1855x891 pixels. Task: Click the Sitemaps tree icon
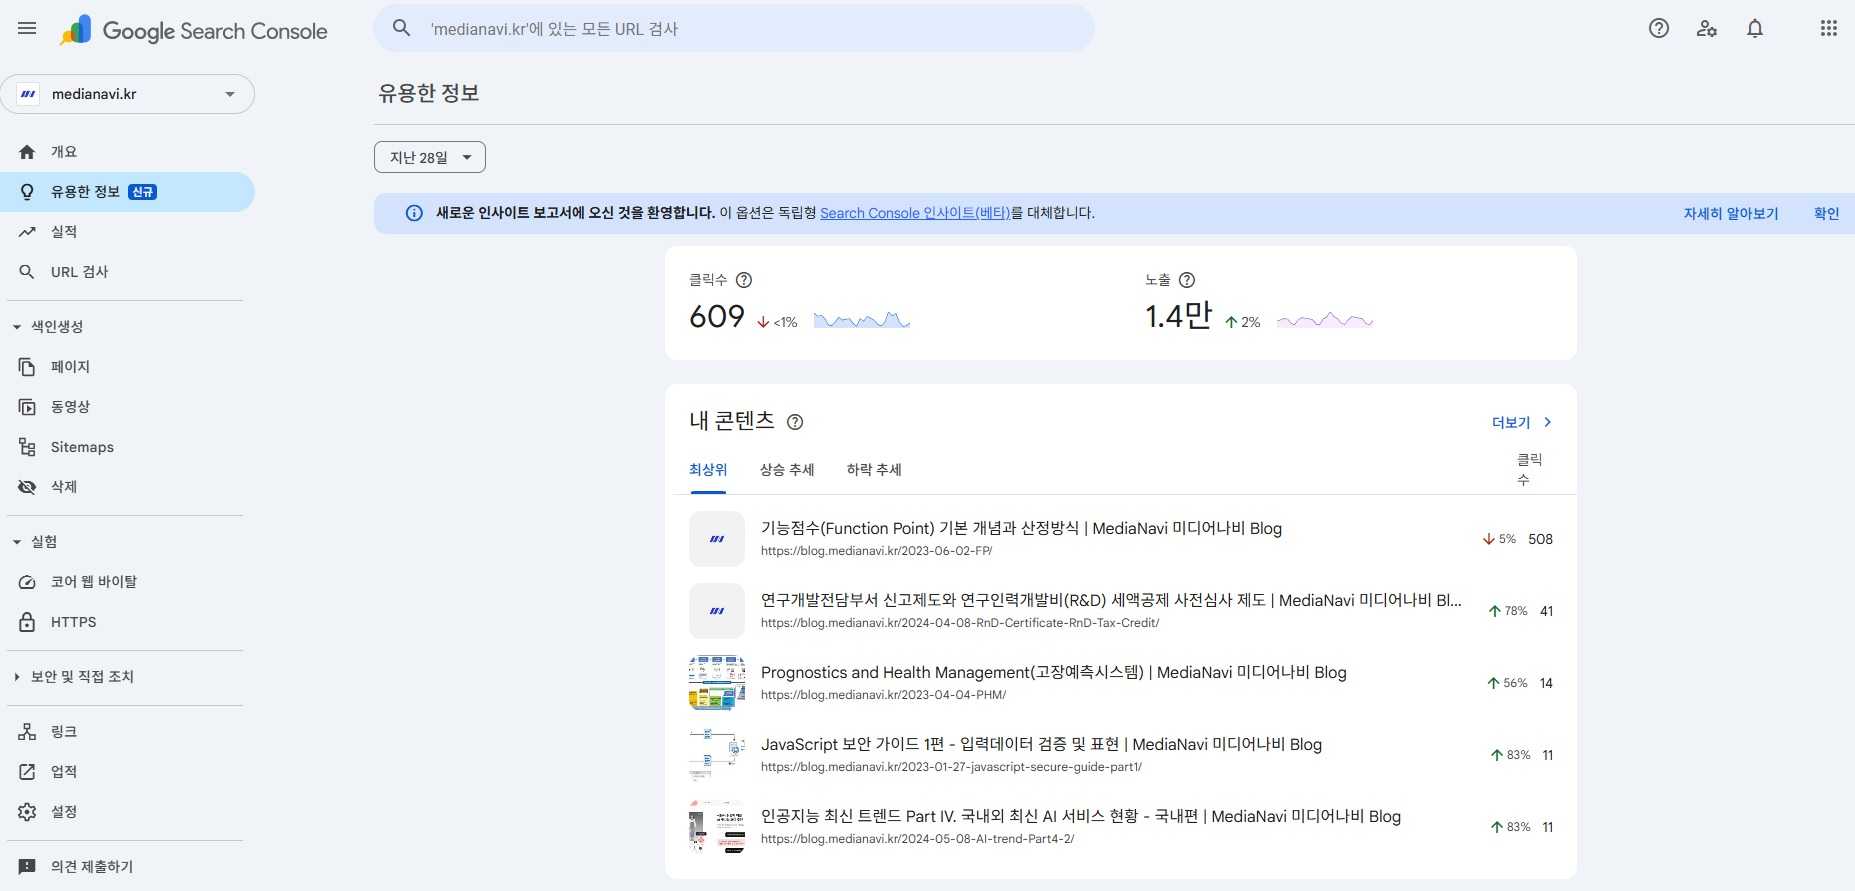27,447
